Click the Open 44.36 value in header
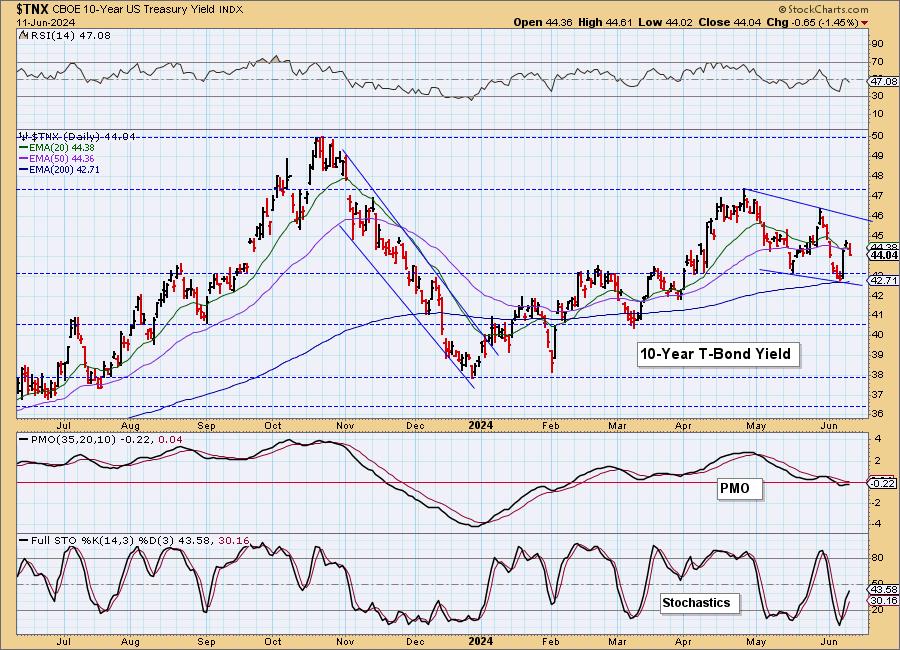The height and width of the screenshot is (650, 900). pos(544,22)
